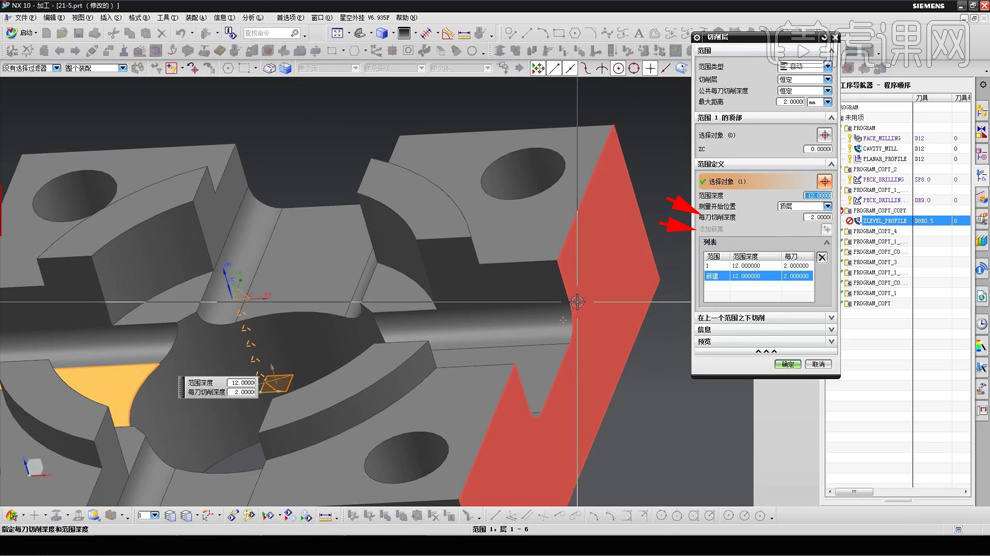Collapse the 范围 1 的顶部 section

(831, 118)
